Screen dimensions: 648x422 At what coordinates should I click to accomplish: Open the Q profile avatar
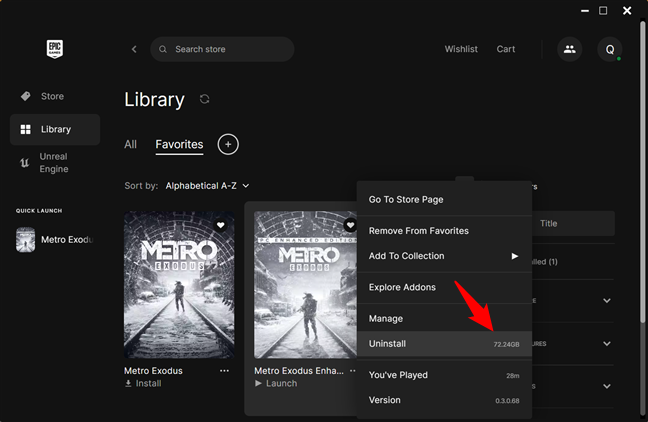[x=610, y=49]
